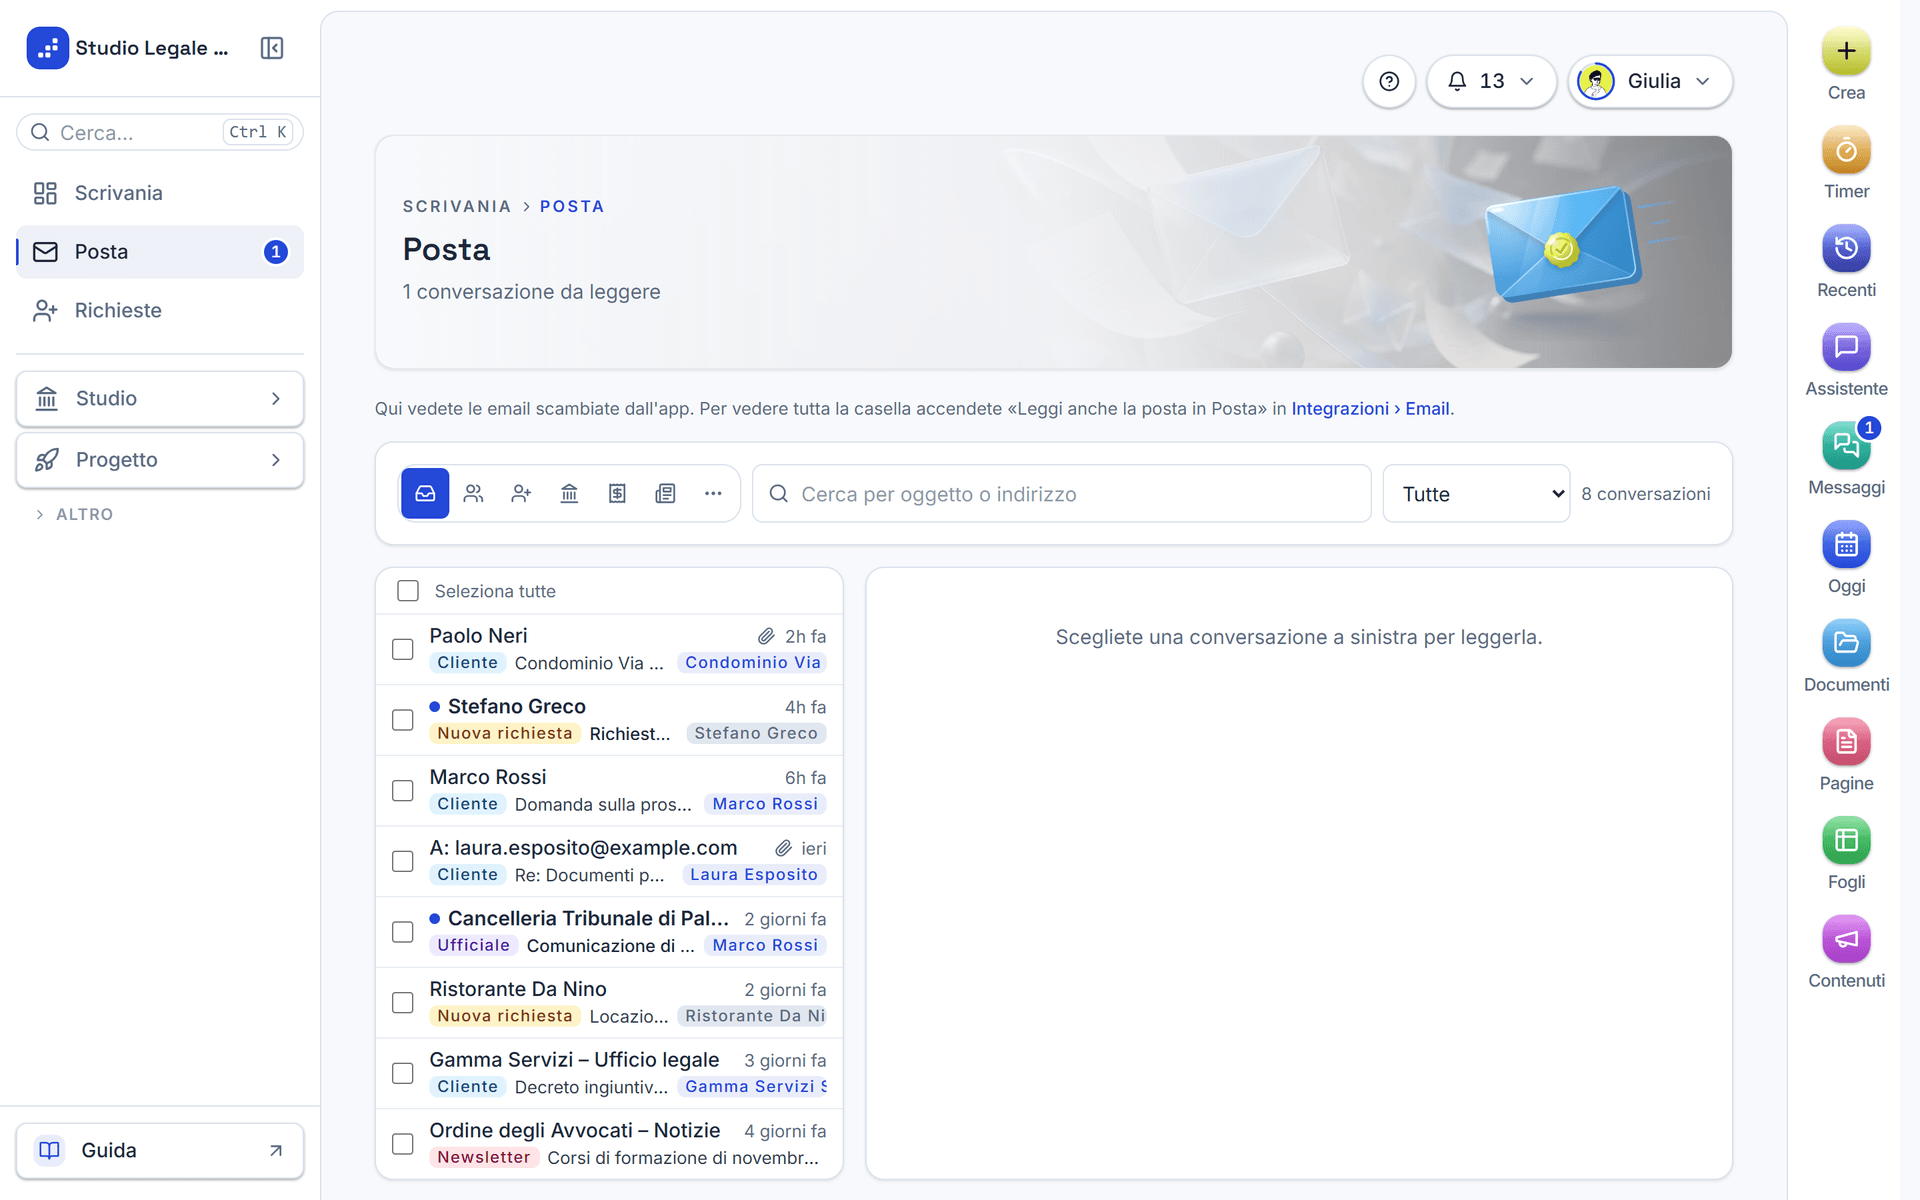Open the Documenti folder icon

(1846, 643)
